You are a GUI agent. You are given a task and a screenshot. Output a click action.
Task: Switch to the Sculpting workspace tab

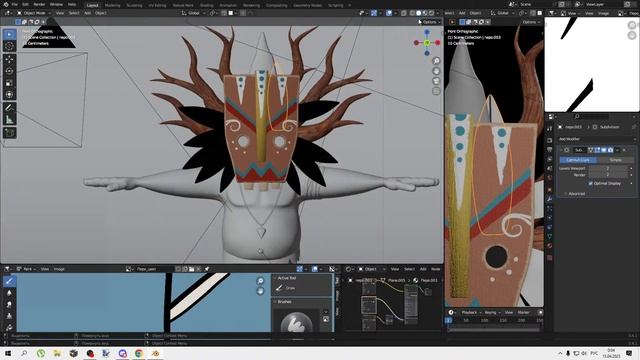pos(134,5)
